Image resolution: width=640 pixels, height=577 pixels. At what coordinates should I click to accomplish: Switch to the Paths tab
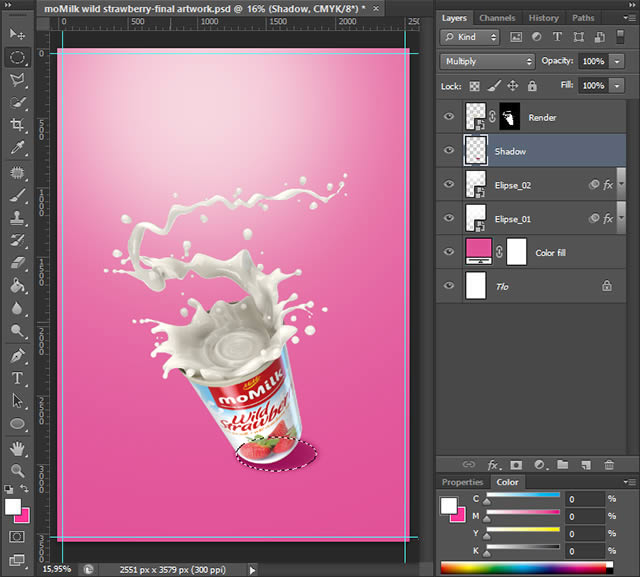583,18
